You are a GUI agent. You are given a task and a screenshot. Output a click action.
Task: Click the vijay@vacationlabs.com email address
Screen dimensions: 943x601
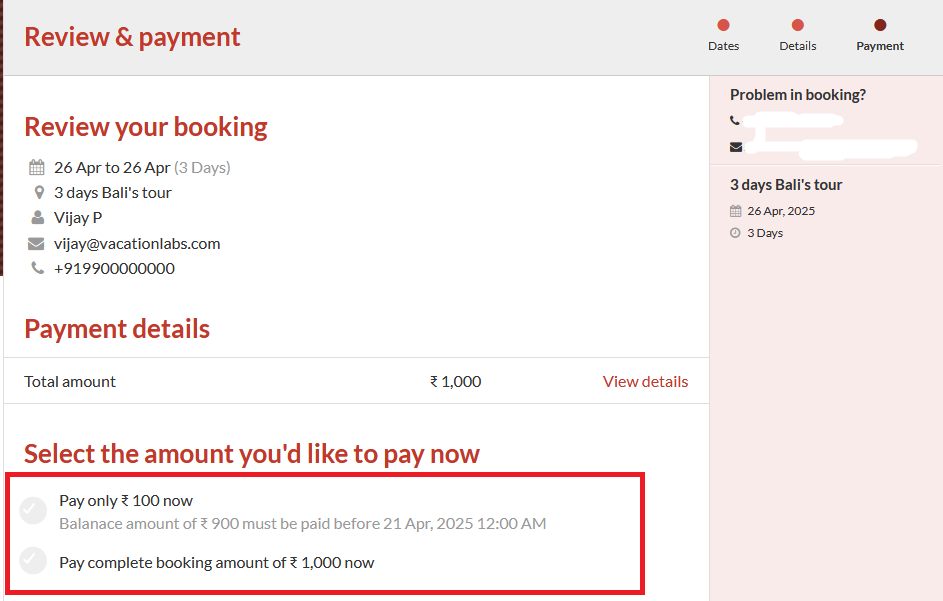pos(137,243)
